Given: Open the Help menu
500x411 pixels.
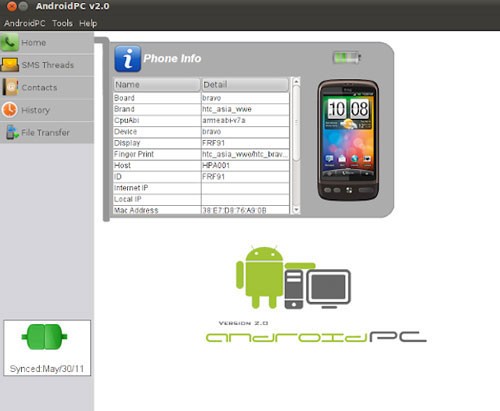Looking at the screenshot, I should click(x=88, y=23).
